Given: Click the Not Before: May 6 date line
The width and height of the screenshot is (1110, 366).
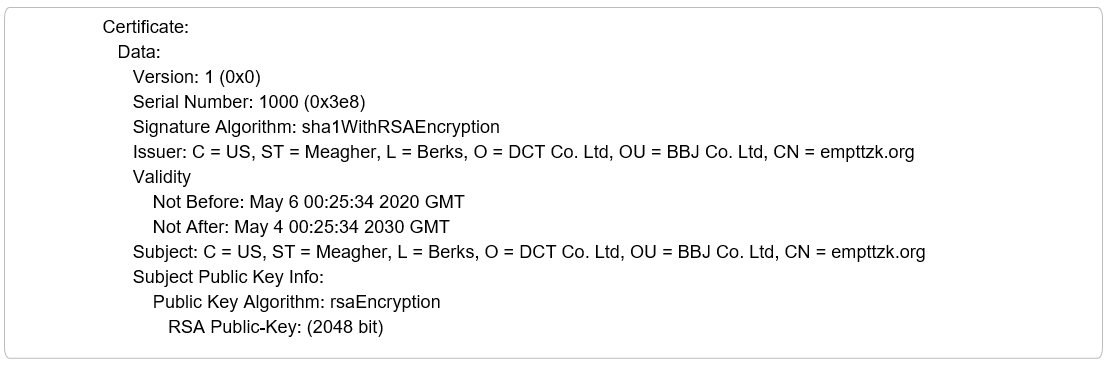Looking at the screenshot, I should (309, 202).
